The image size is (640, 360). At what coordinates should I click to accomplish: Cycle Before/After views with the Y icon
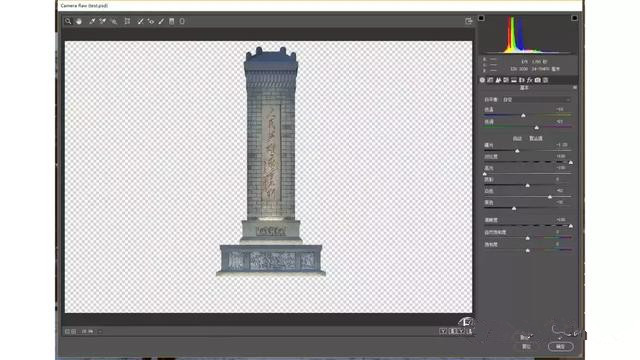click(443, 331)
